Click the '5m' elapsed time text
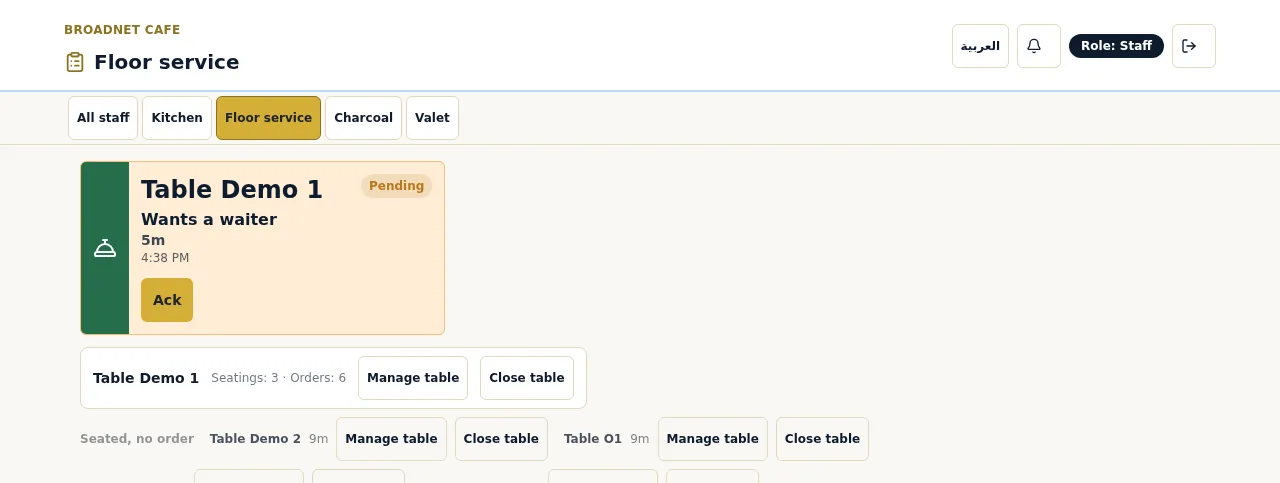This screenshot has width=1280, height=483. (x=153, y=240)
